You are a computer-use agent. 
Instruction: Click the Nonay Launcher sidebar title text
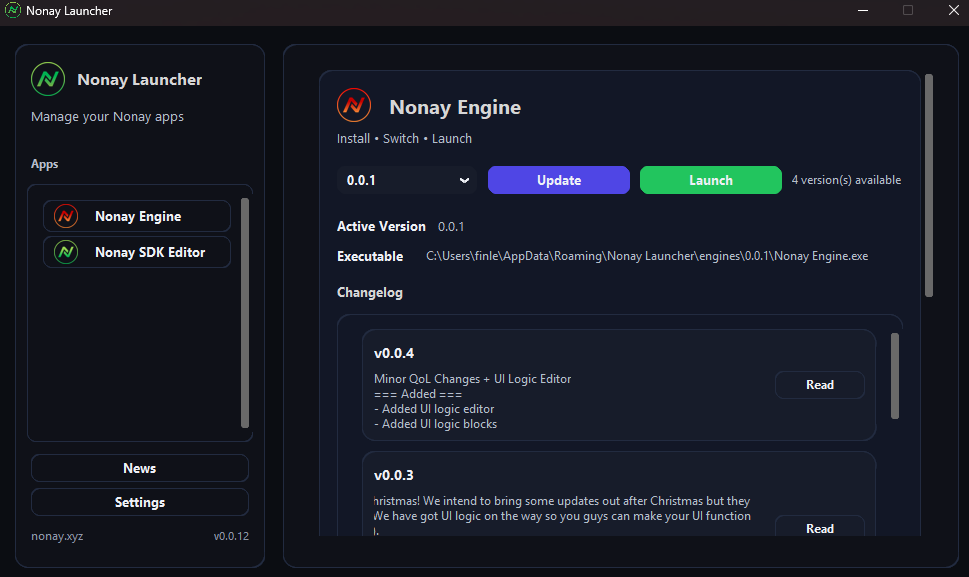coord(140,80)
